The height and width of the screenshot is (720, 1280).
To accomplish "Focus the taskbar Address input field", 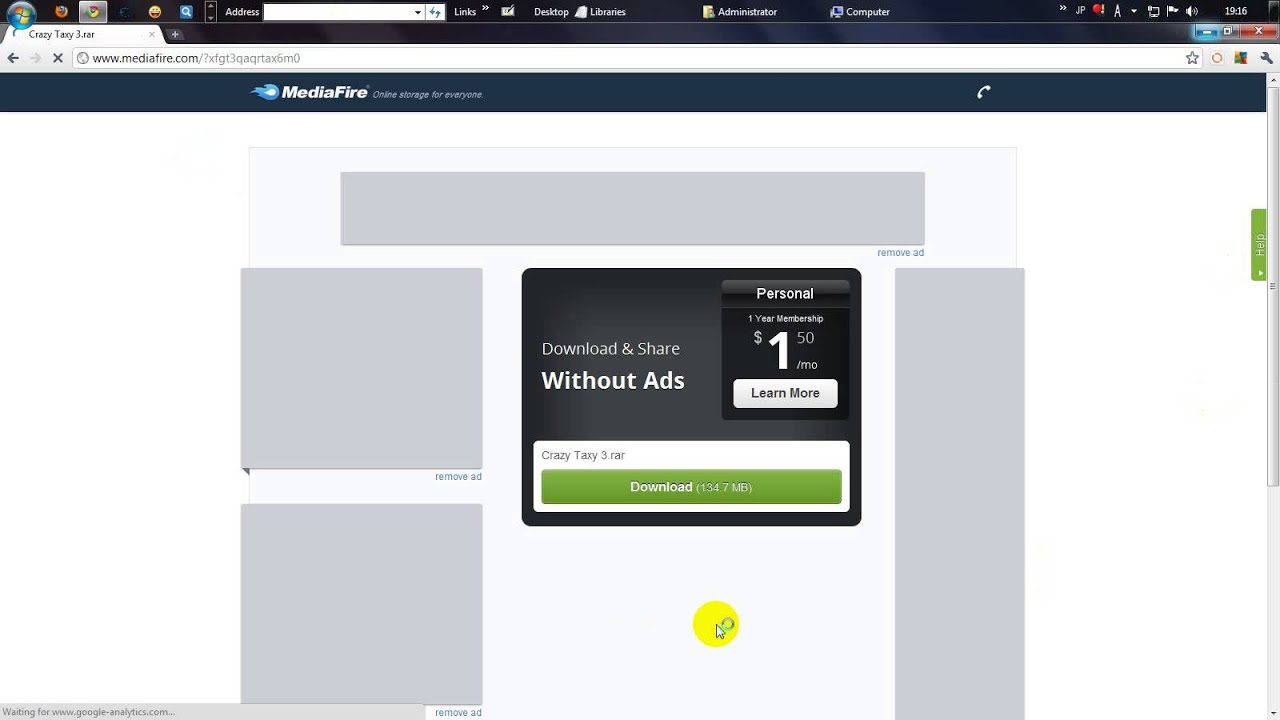I will [x=338, y=12].
